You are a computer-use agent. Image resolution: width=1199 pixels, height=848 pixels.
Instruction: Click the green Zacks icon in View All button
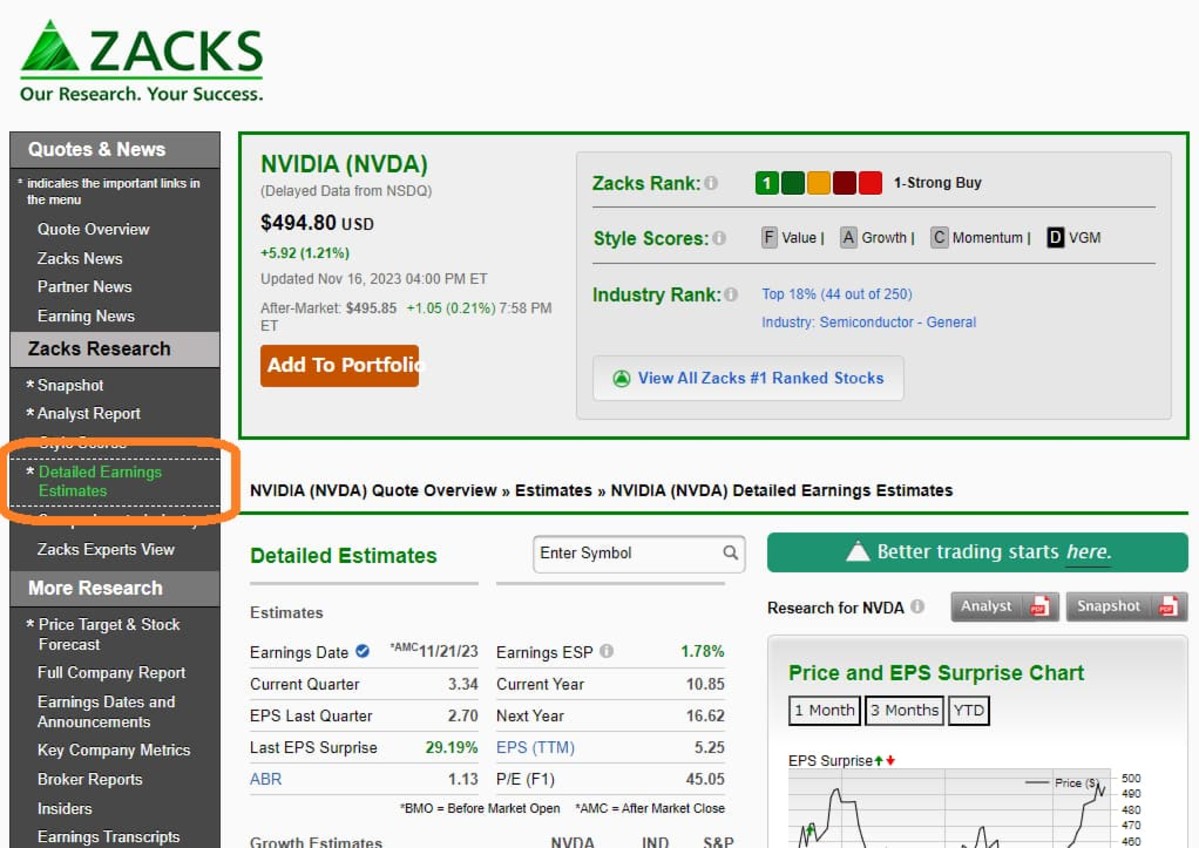tap(622, 379)
